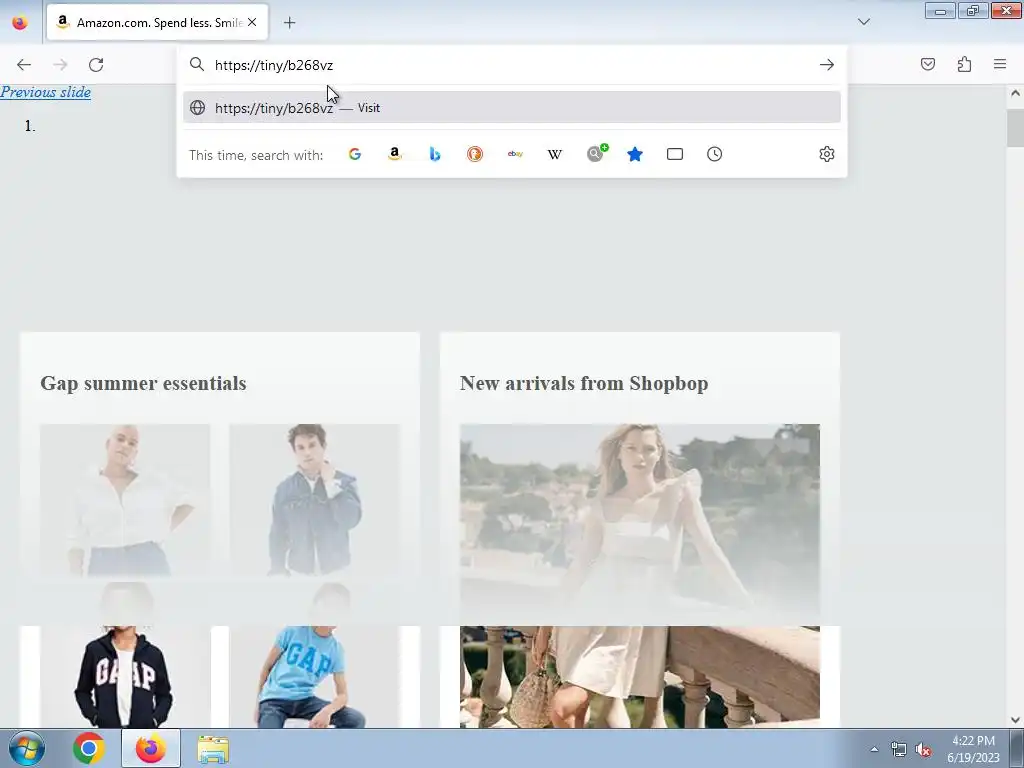Reload the current page
This screenshot has width=1024, height=768.
click(x=96, y=65)
